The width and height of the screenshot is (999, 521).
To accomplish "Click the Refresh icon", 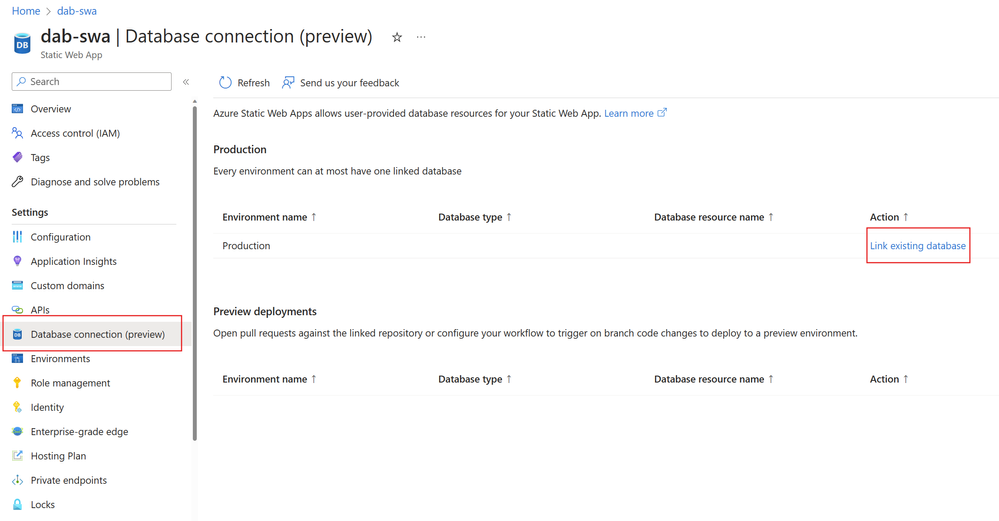I will coord(225,83).
